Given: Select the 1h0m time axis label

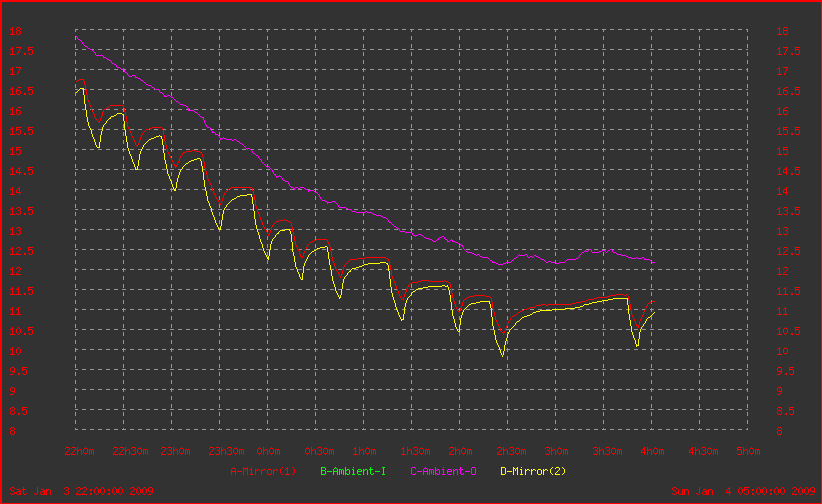Looking at the screenshot, I should click(x=364, y=451).
